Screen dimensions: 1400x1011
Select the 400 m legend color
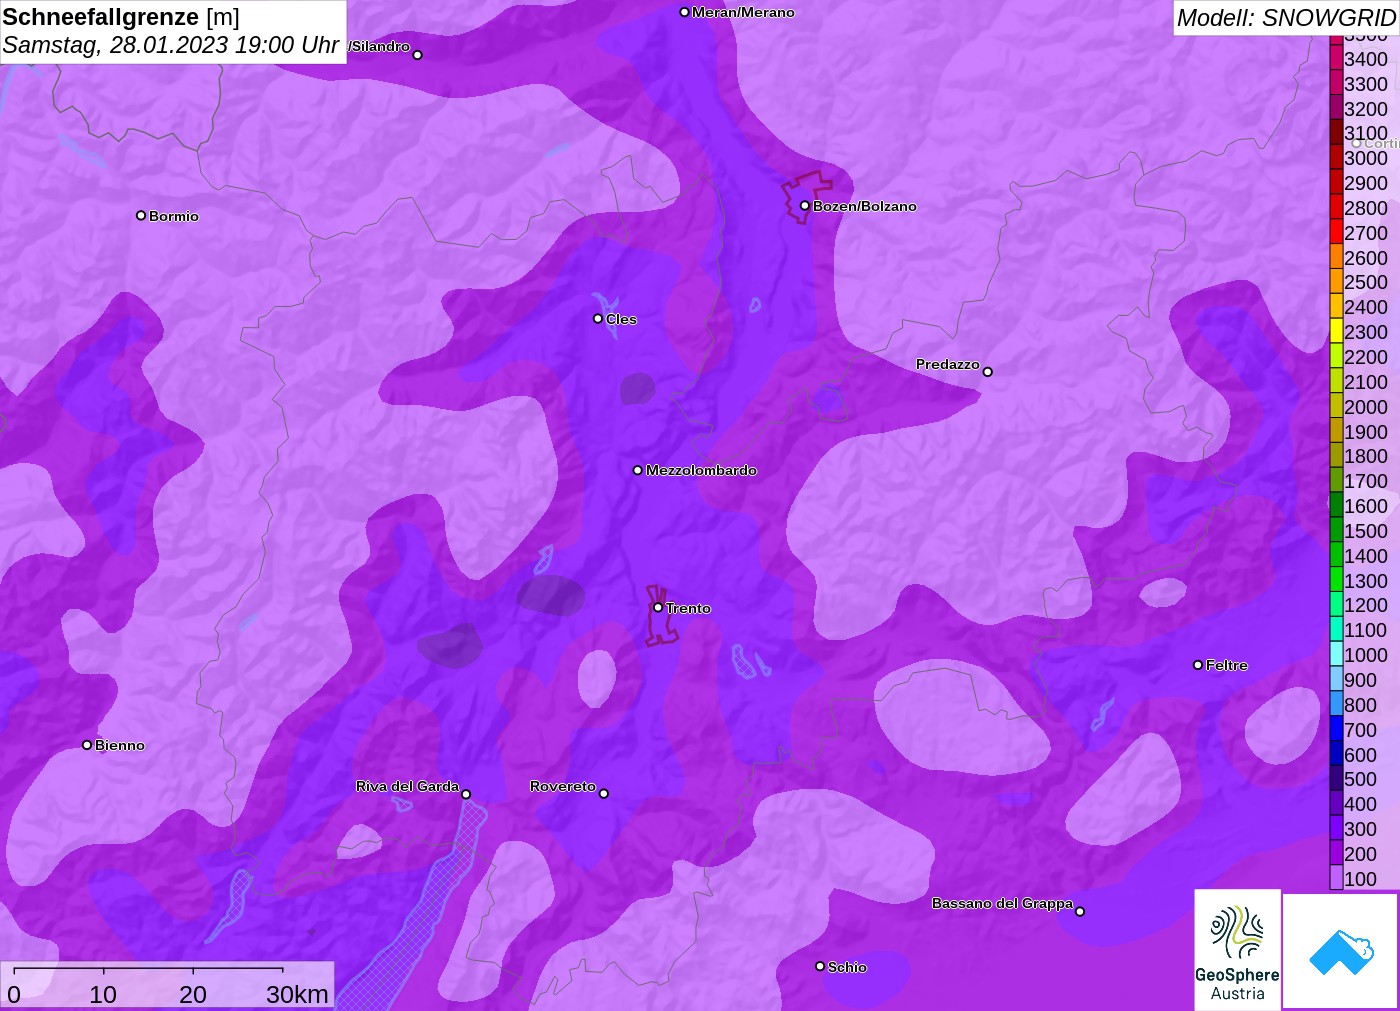click(1336, 804)
